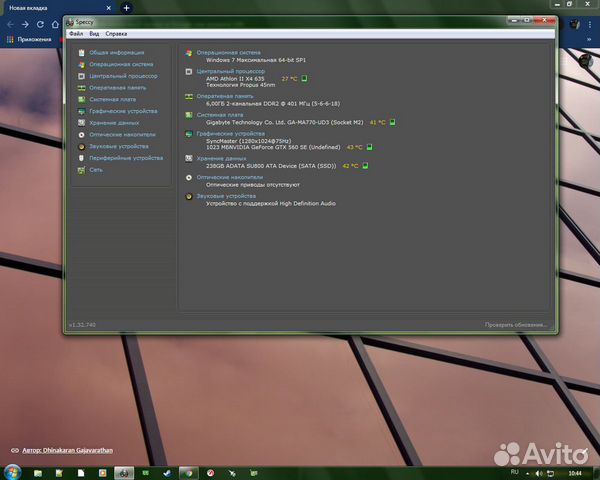
Task: Select Операционная система in the sidebar
Action: pos(121,64)
